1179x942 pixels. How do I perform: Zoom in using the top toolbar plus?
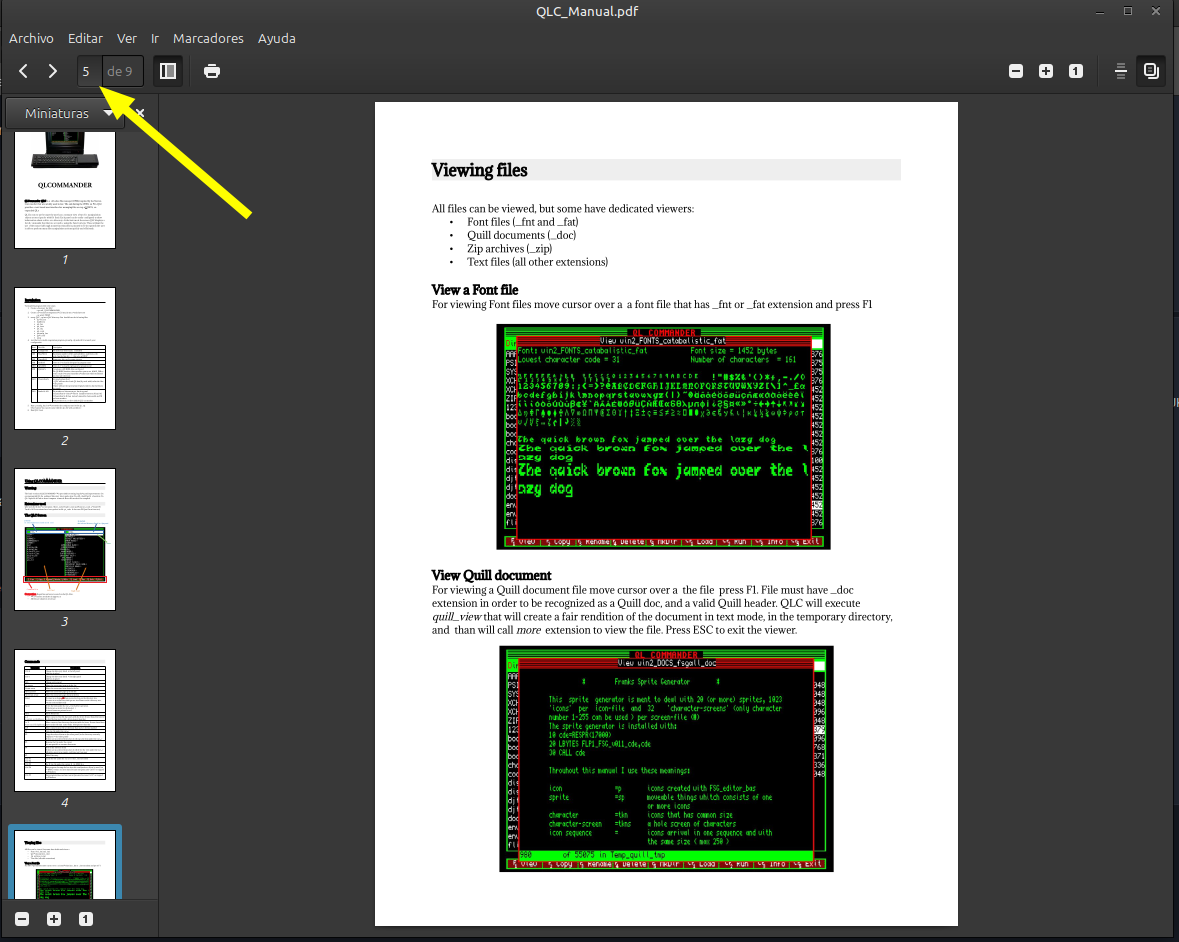coord(1046,71)
